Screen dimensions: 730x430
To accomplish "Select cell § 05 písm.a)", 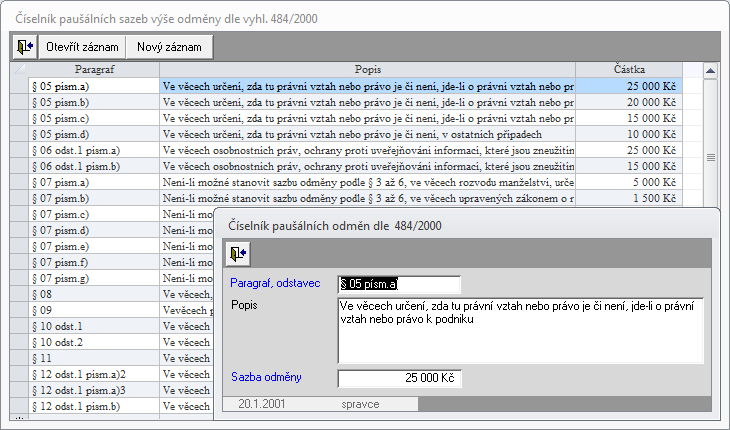I will 94,86.
